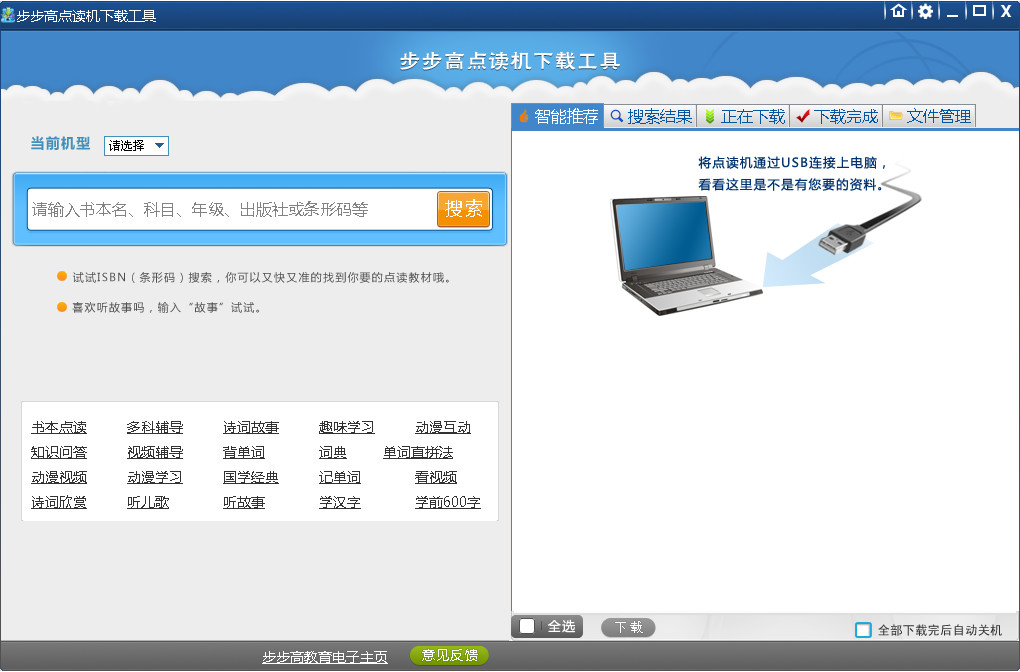Open the 看视频 category link
Viewport: 1020px width, 672px height.
[435, 477]
